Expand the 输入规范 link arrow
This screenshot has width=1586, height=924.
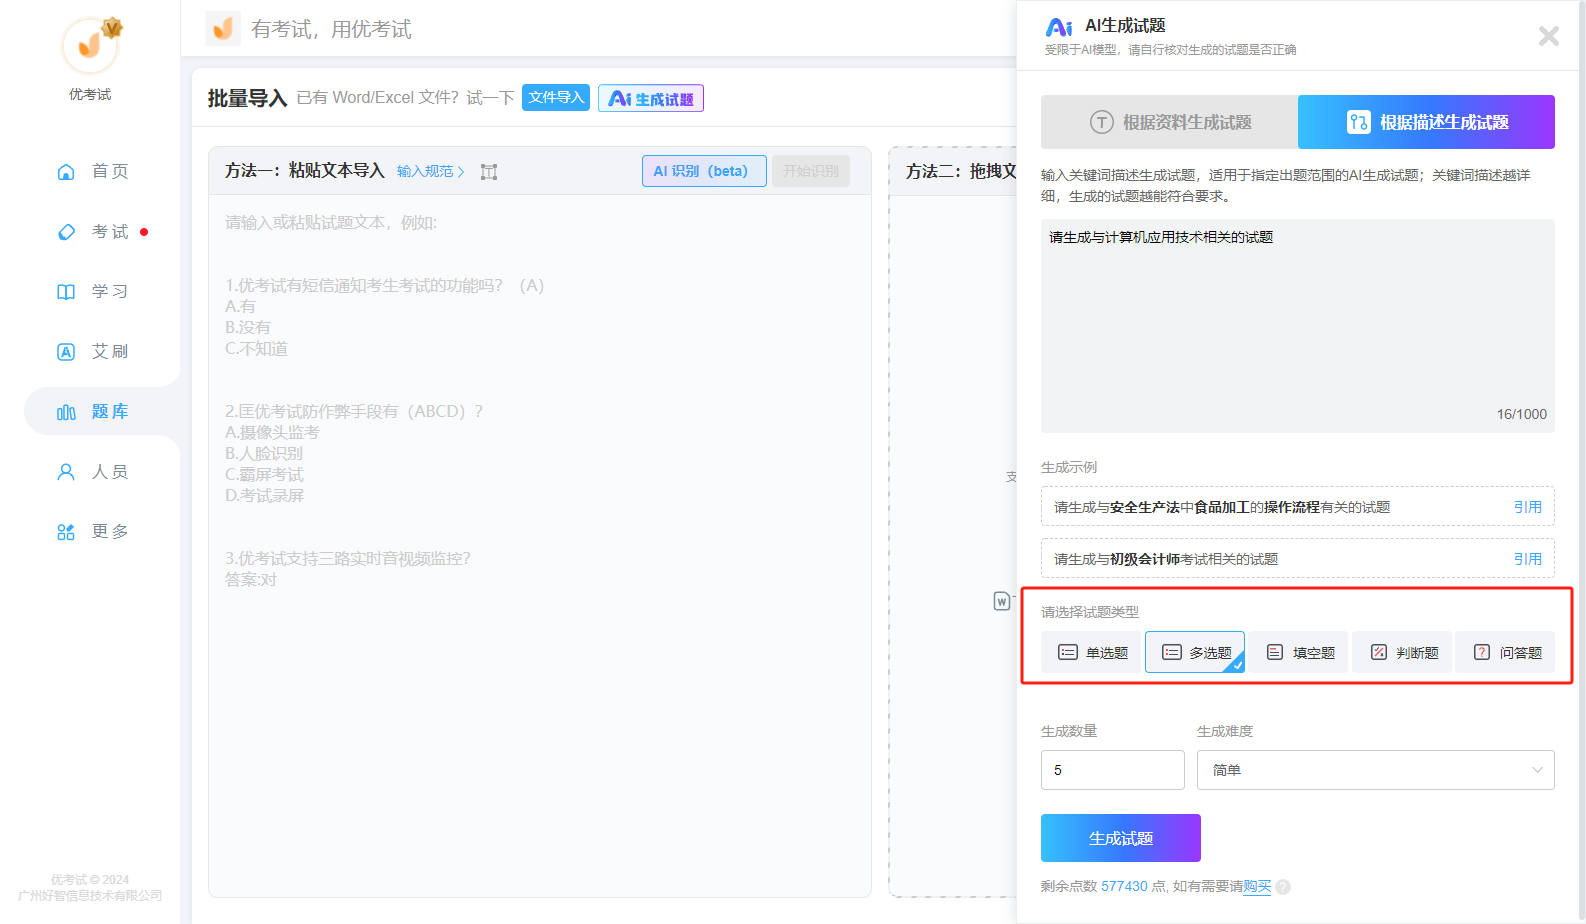pos(461,172)
